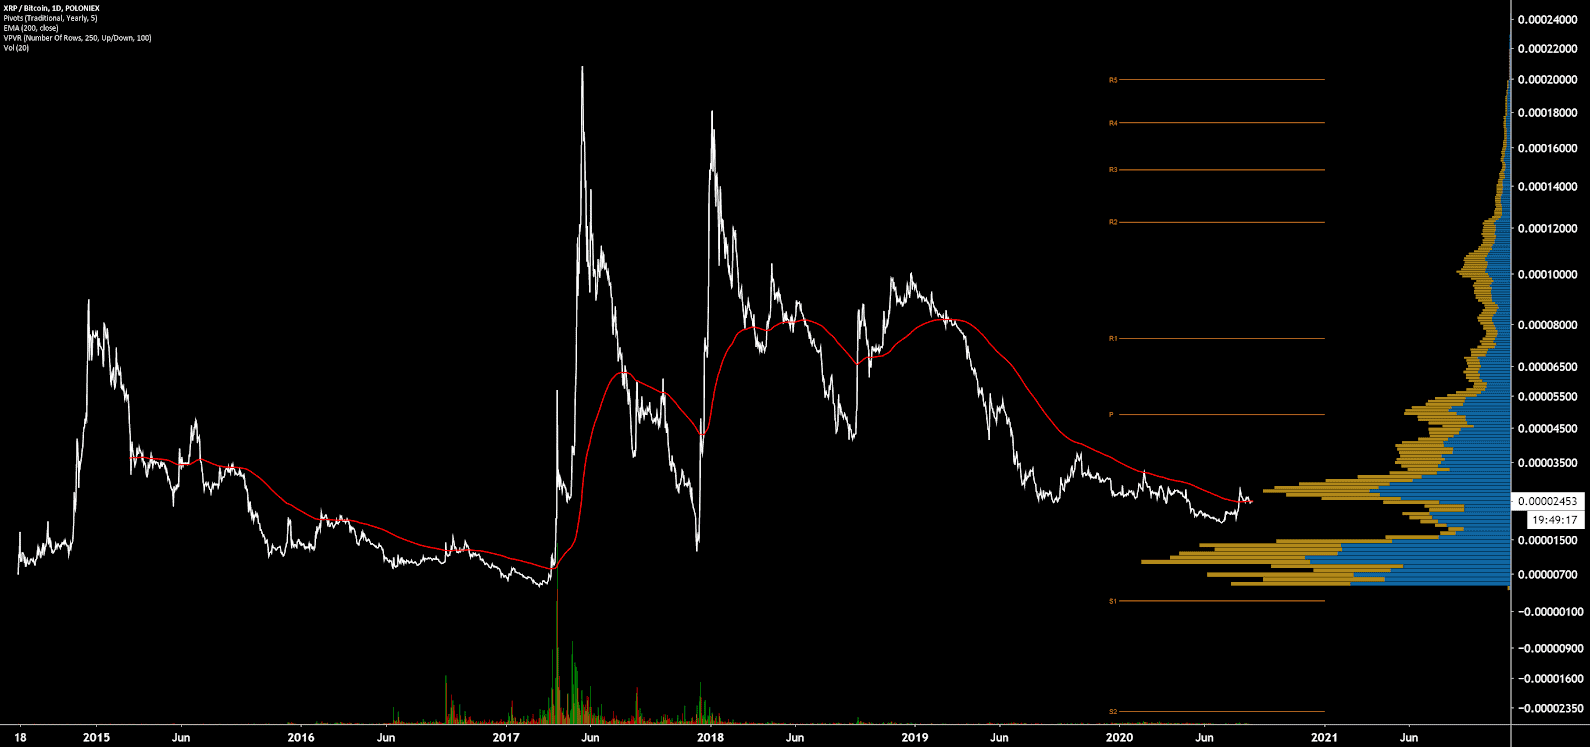This screenshot has width=1590, height=747.
Task: Click the R3 pivot line label
Action: (x=1113, y=170)
